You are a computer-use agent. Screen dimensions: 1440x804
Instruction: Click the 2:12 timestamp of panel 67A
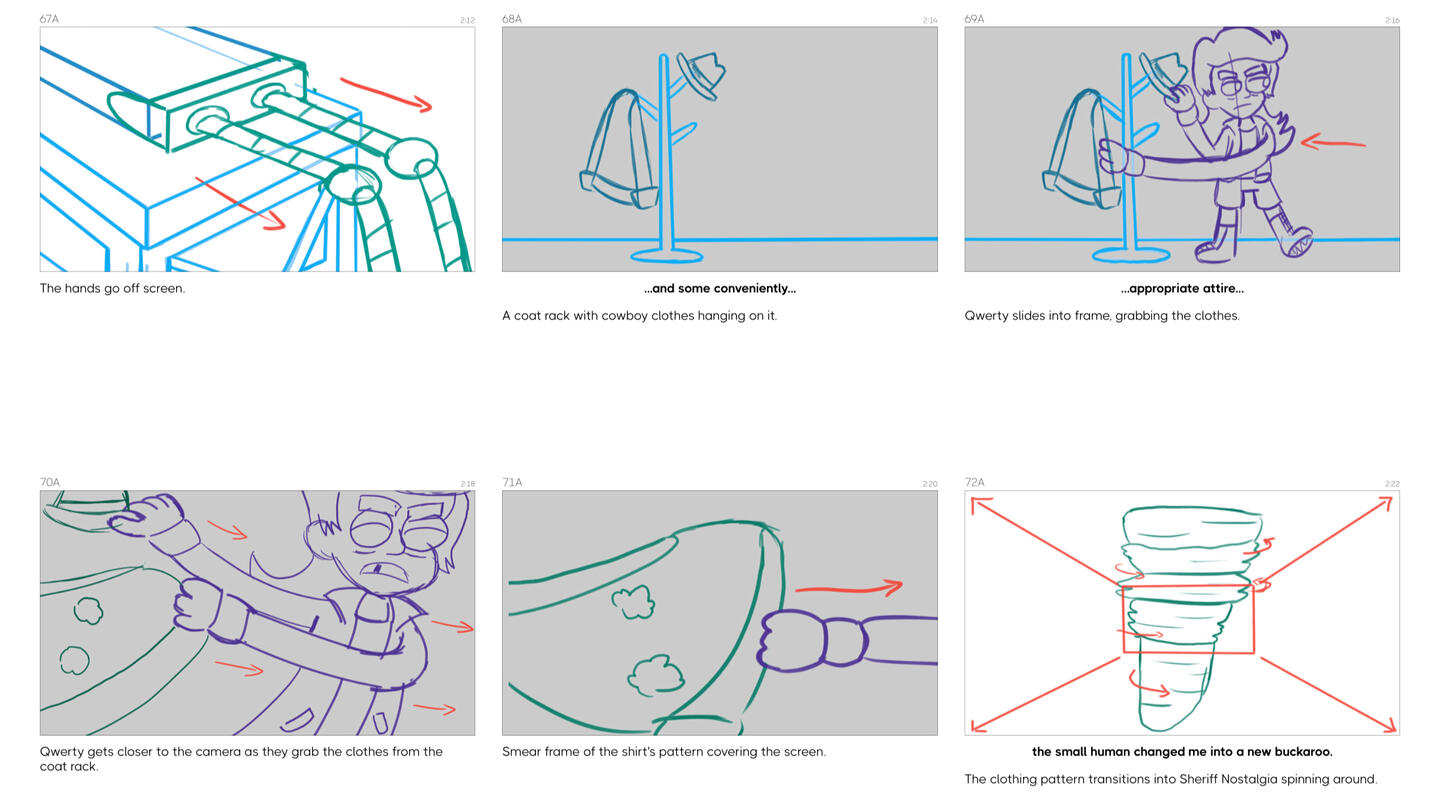(467, 20)
